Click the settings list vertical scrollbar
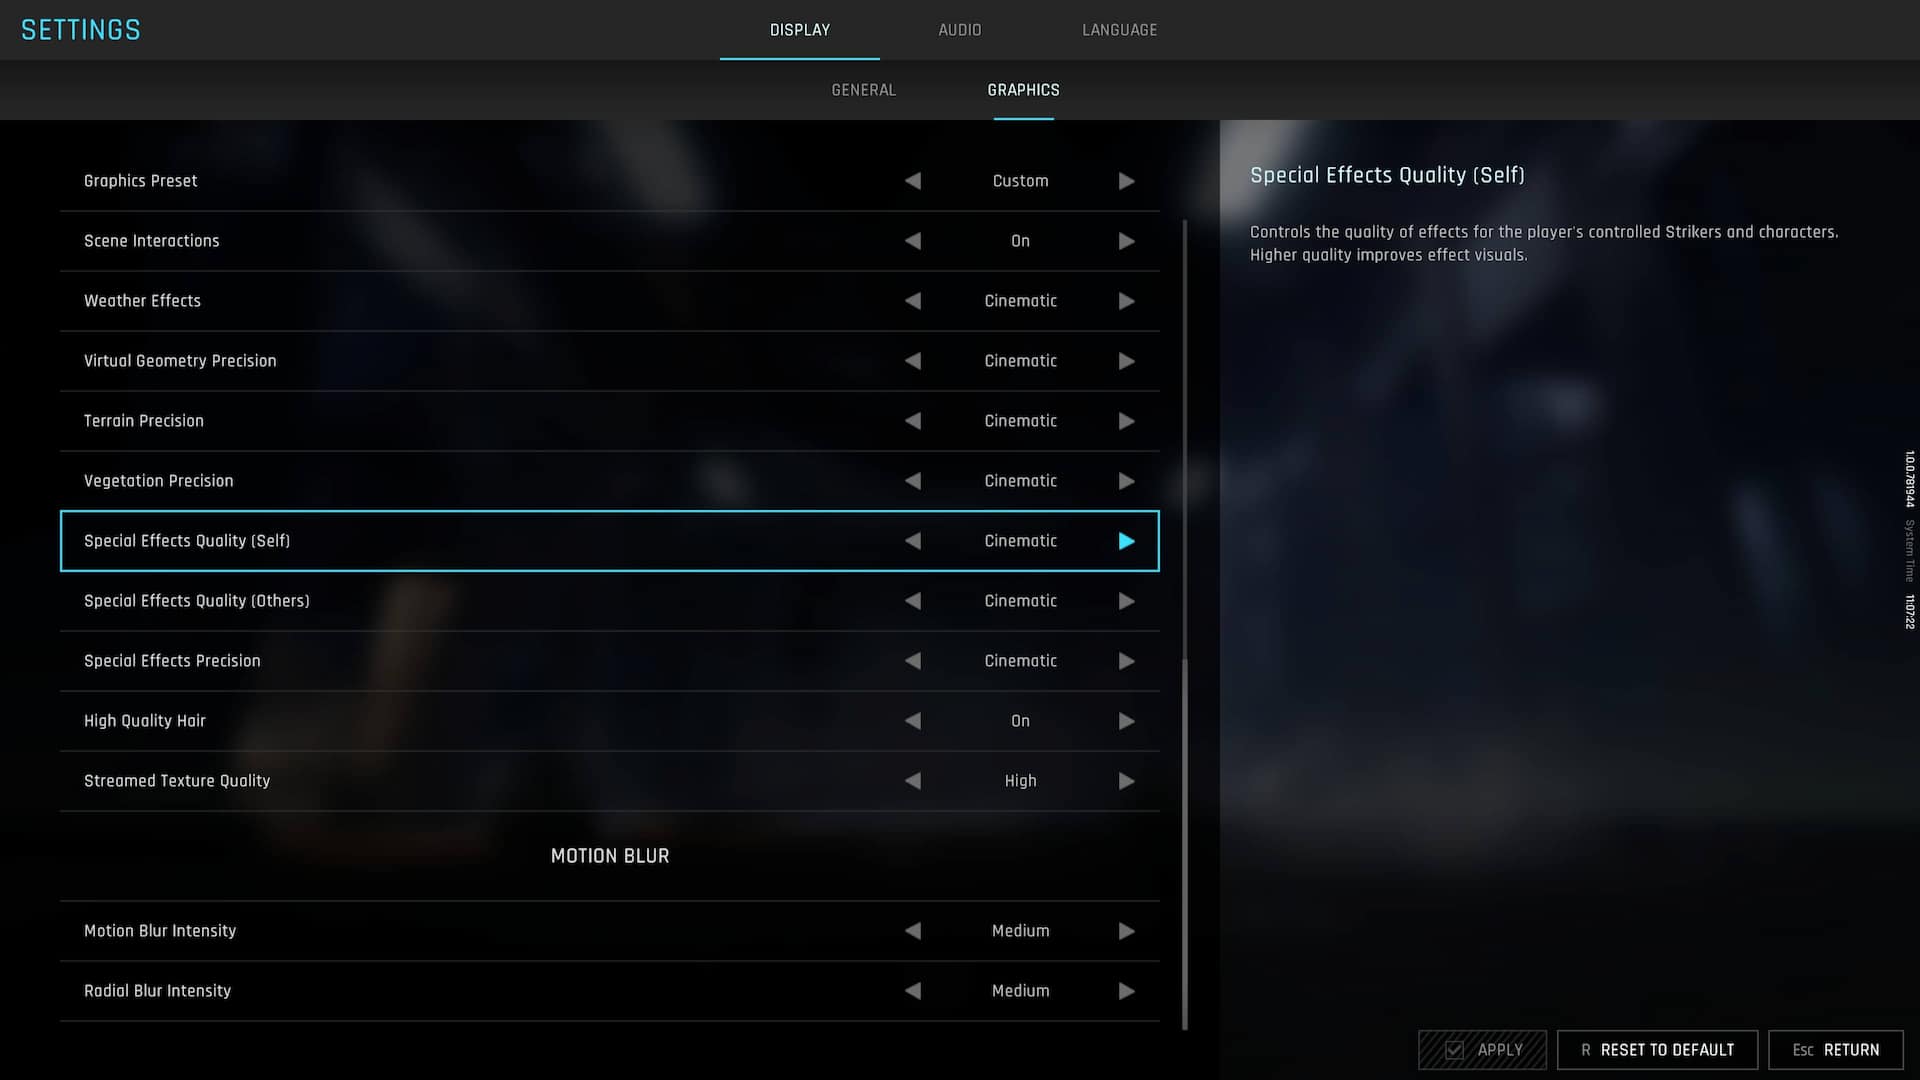This screenshot has height=1080, width=1920. [1185, 625]
